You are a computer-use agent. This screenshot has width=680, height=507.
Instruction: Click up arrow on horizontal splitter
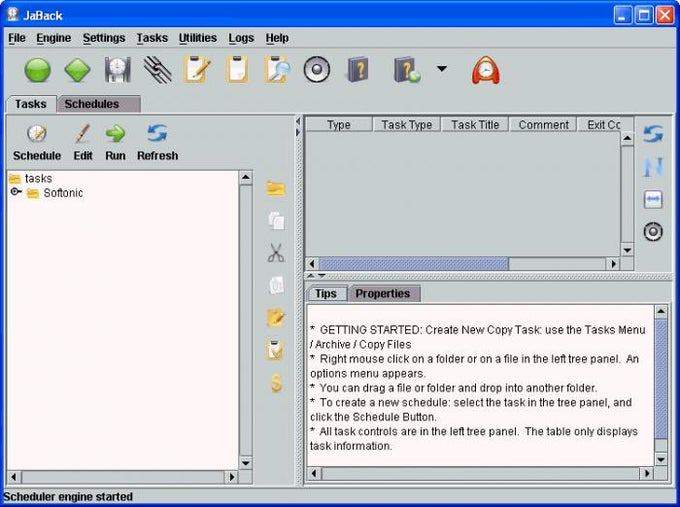click(x=311, y=276)
